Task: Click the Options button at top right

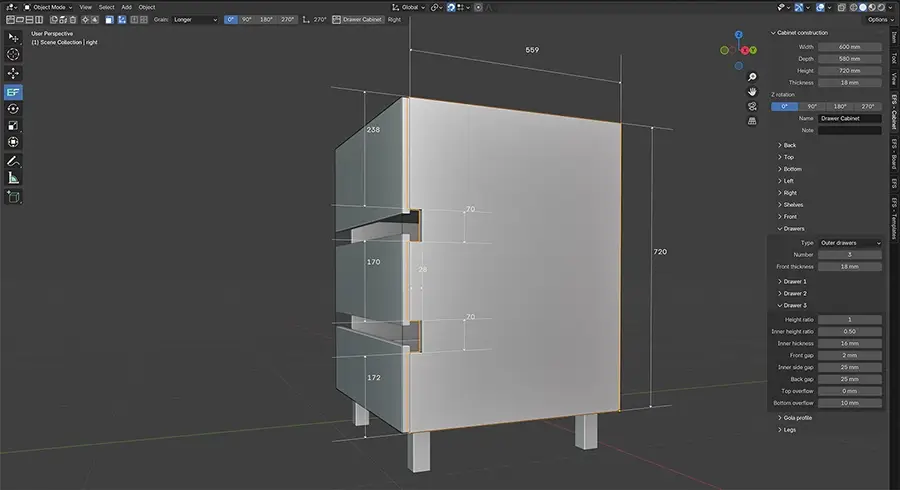Action: [x=877, y=20]
